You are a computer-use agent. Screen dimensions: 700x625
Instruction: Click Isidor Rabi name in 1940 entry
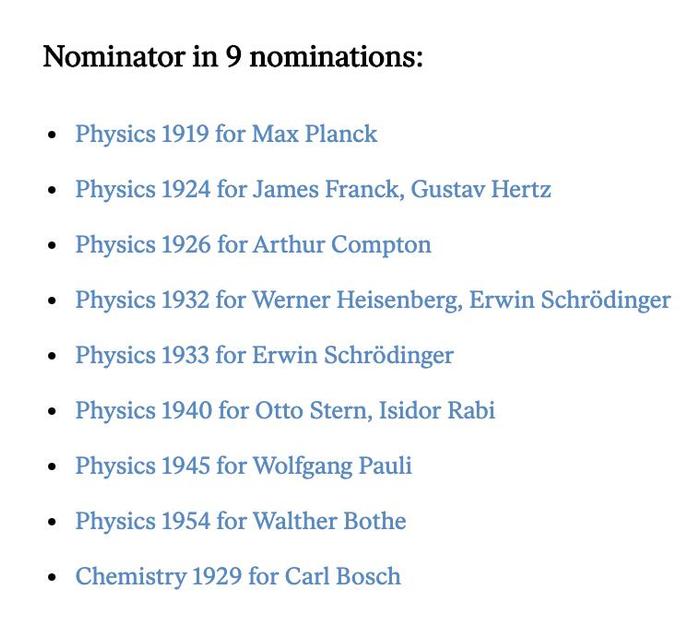[437, 411]
